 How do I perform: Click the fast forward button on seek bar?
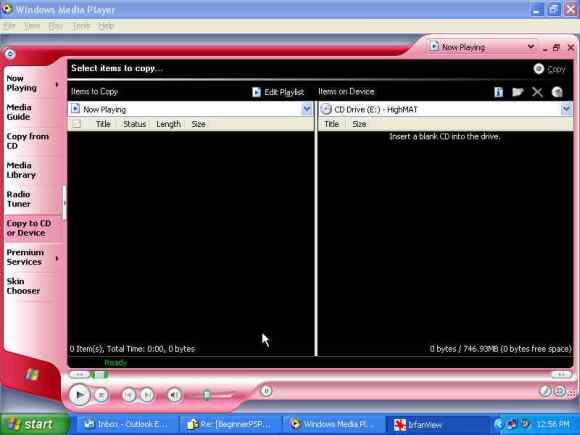pyautogui.click(x=562, y=375)
